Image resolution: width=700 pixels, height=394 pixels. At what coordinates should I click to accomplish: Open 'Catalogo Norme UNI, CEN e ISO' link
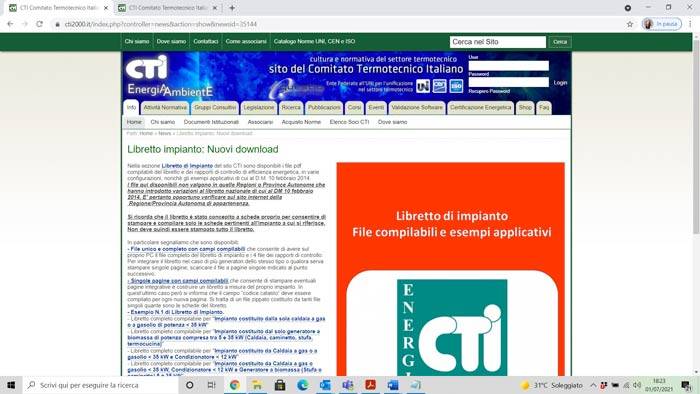click(314, 41)
